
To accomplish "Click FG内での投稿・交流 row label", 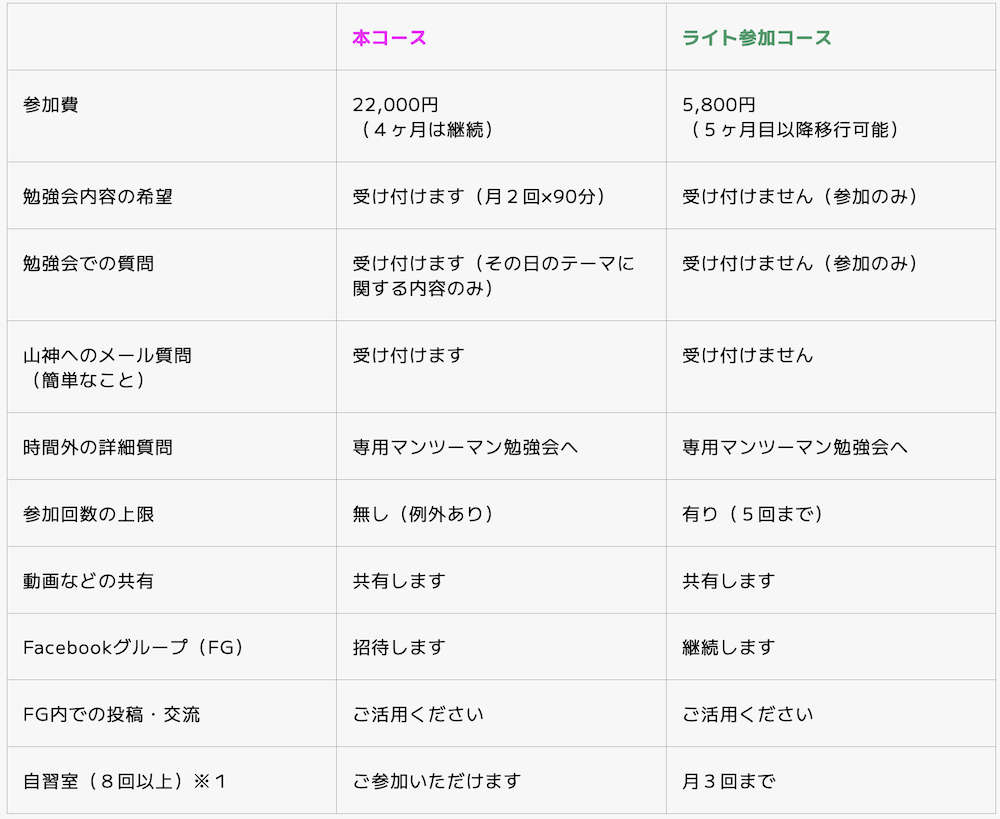I will [111, 714].
